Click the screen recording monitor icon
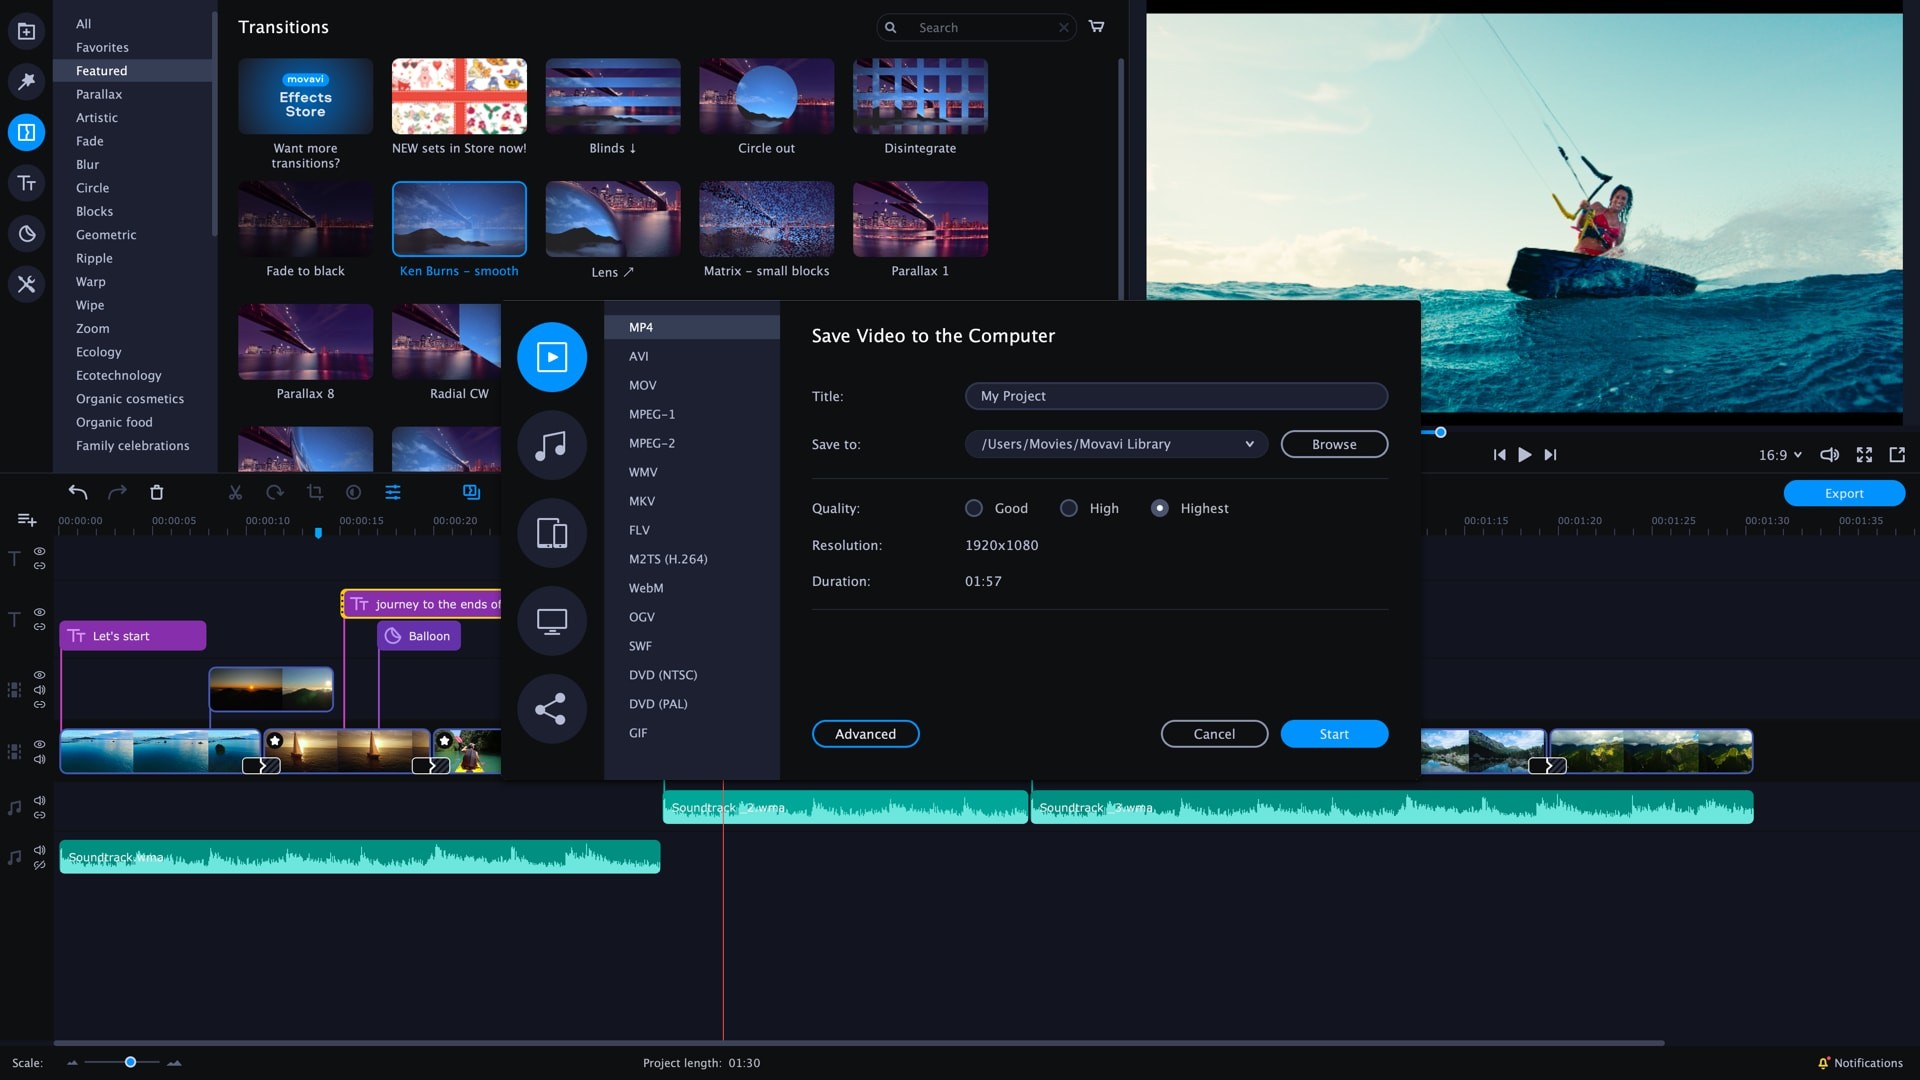 (551, 621)
